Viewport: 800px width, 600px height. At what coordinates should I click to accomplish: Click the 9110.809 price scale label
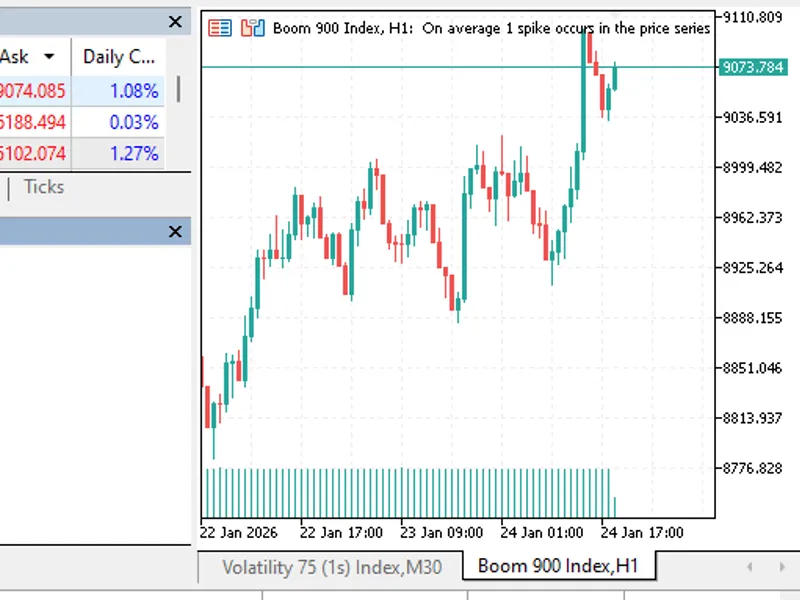point(753,17)
